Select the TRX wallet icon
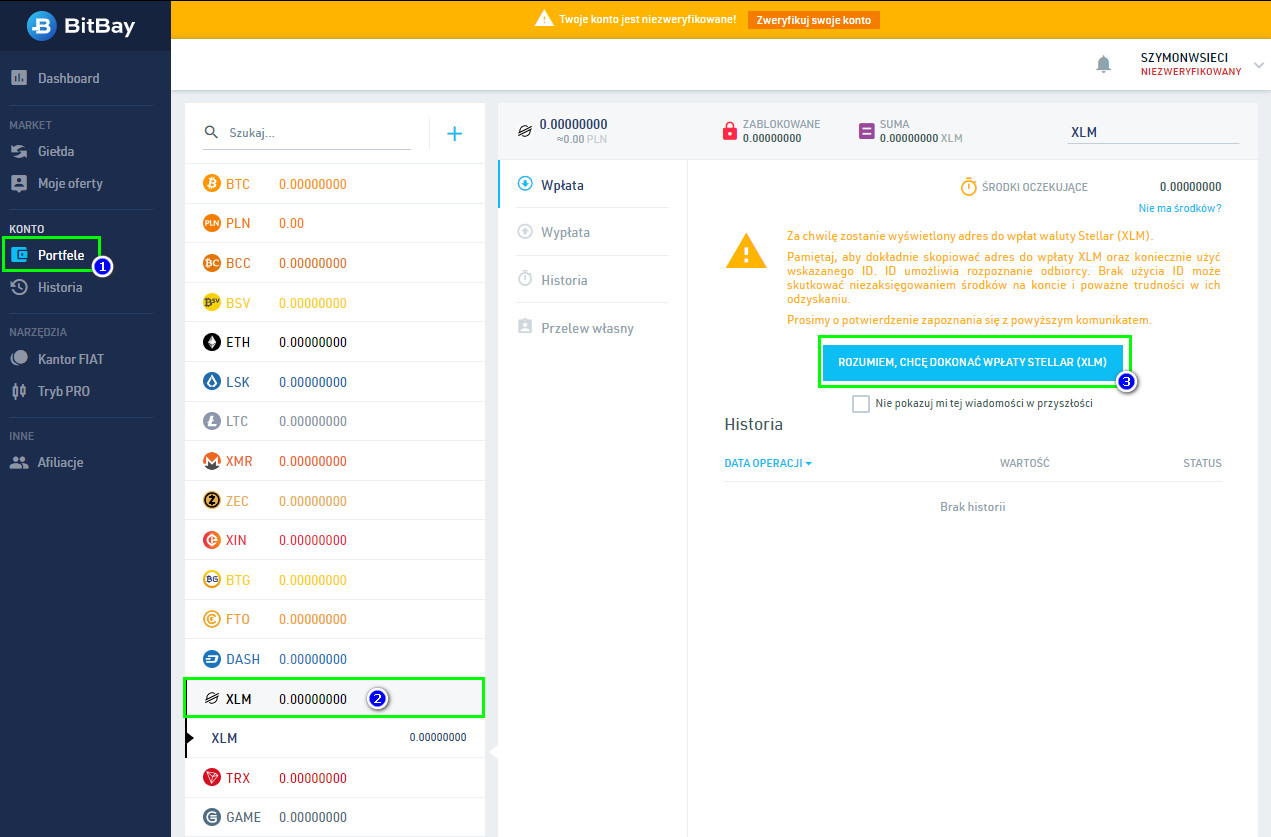 click(x=211, y=778)
